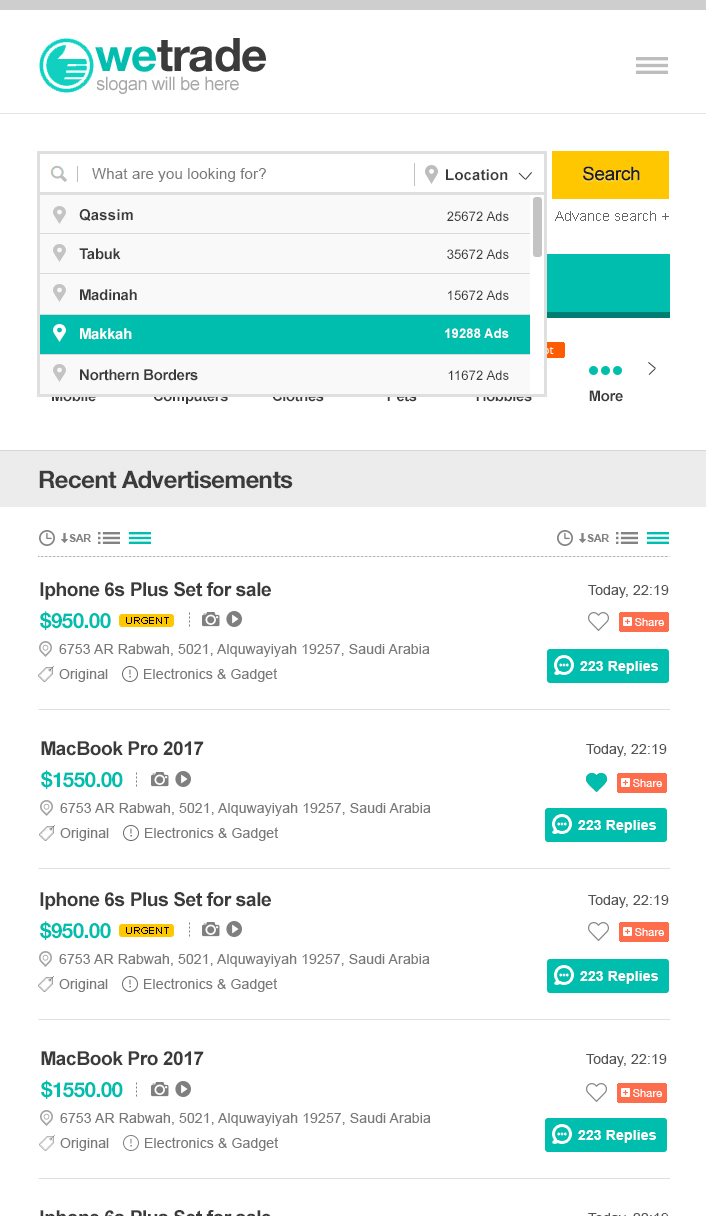Viewport: 706px width, 1216px height.
Task: Click the location list scrollbar thumb
Action: 538,226
